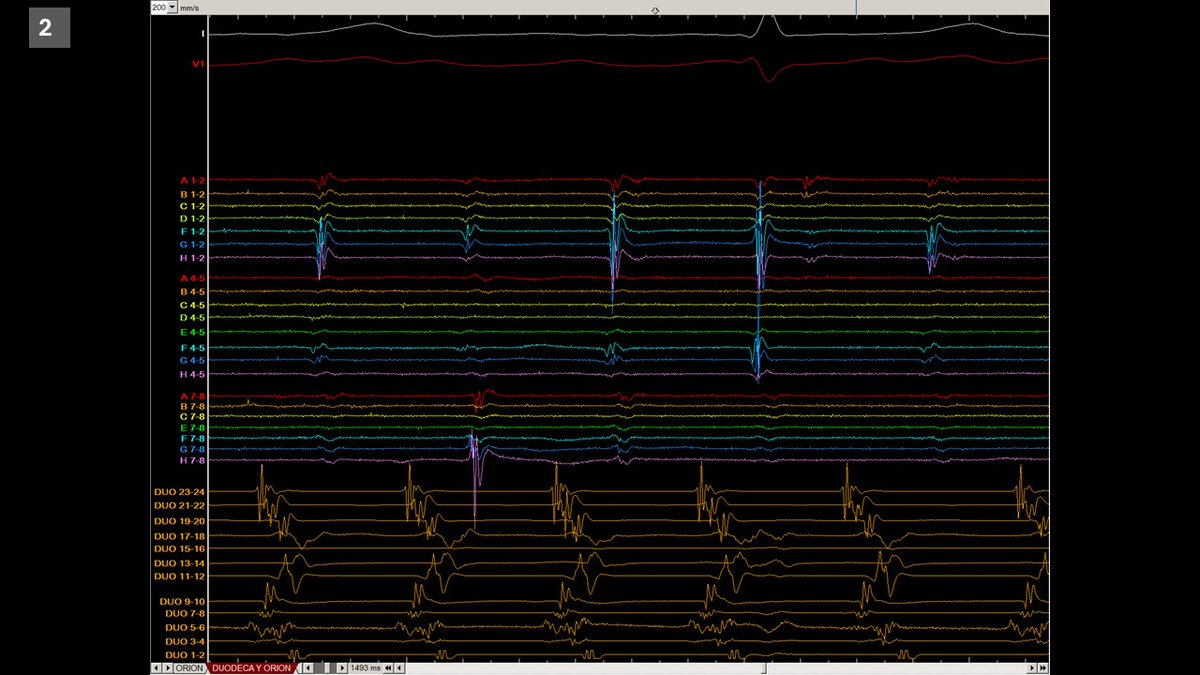Select the G 7-8 channel label
This screenshot has width=1200, height=675.
[x=192, y=450]
